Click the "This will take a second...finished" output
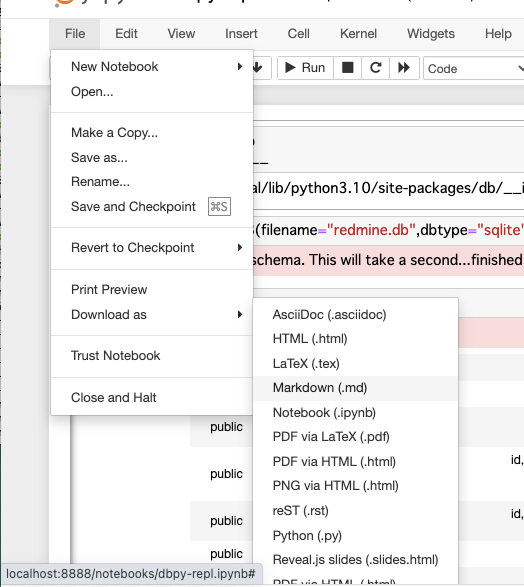 tap(415, 260)
